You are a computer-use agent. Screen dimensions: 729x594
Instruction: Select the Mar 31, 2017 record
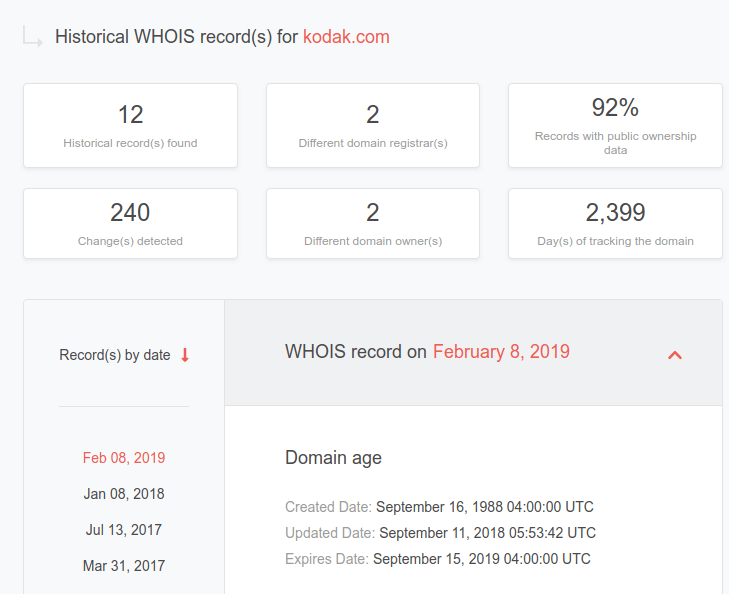pyautogui.click(x=124, y=566)
